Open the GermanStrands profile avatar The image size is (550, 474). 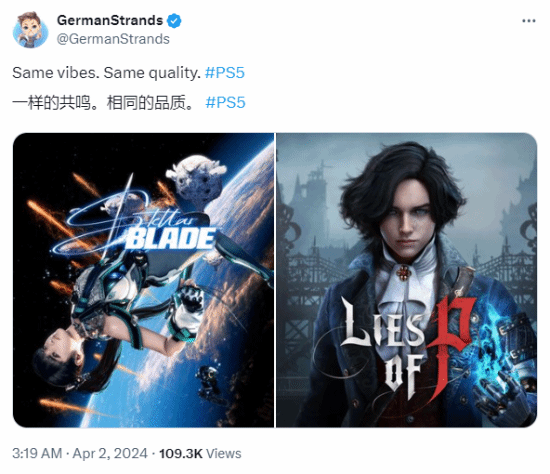(x=31, y=30)
